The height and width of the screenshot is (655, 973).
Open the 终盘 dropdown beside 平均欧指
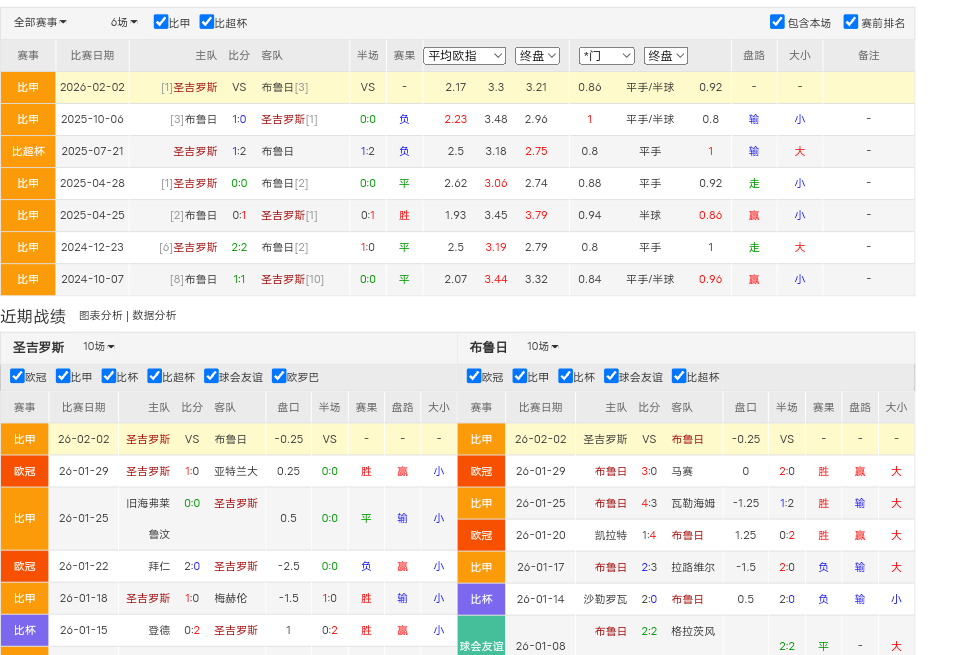point(537,56)
